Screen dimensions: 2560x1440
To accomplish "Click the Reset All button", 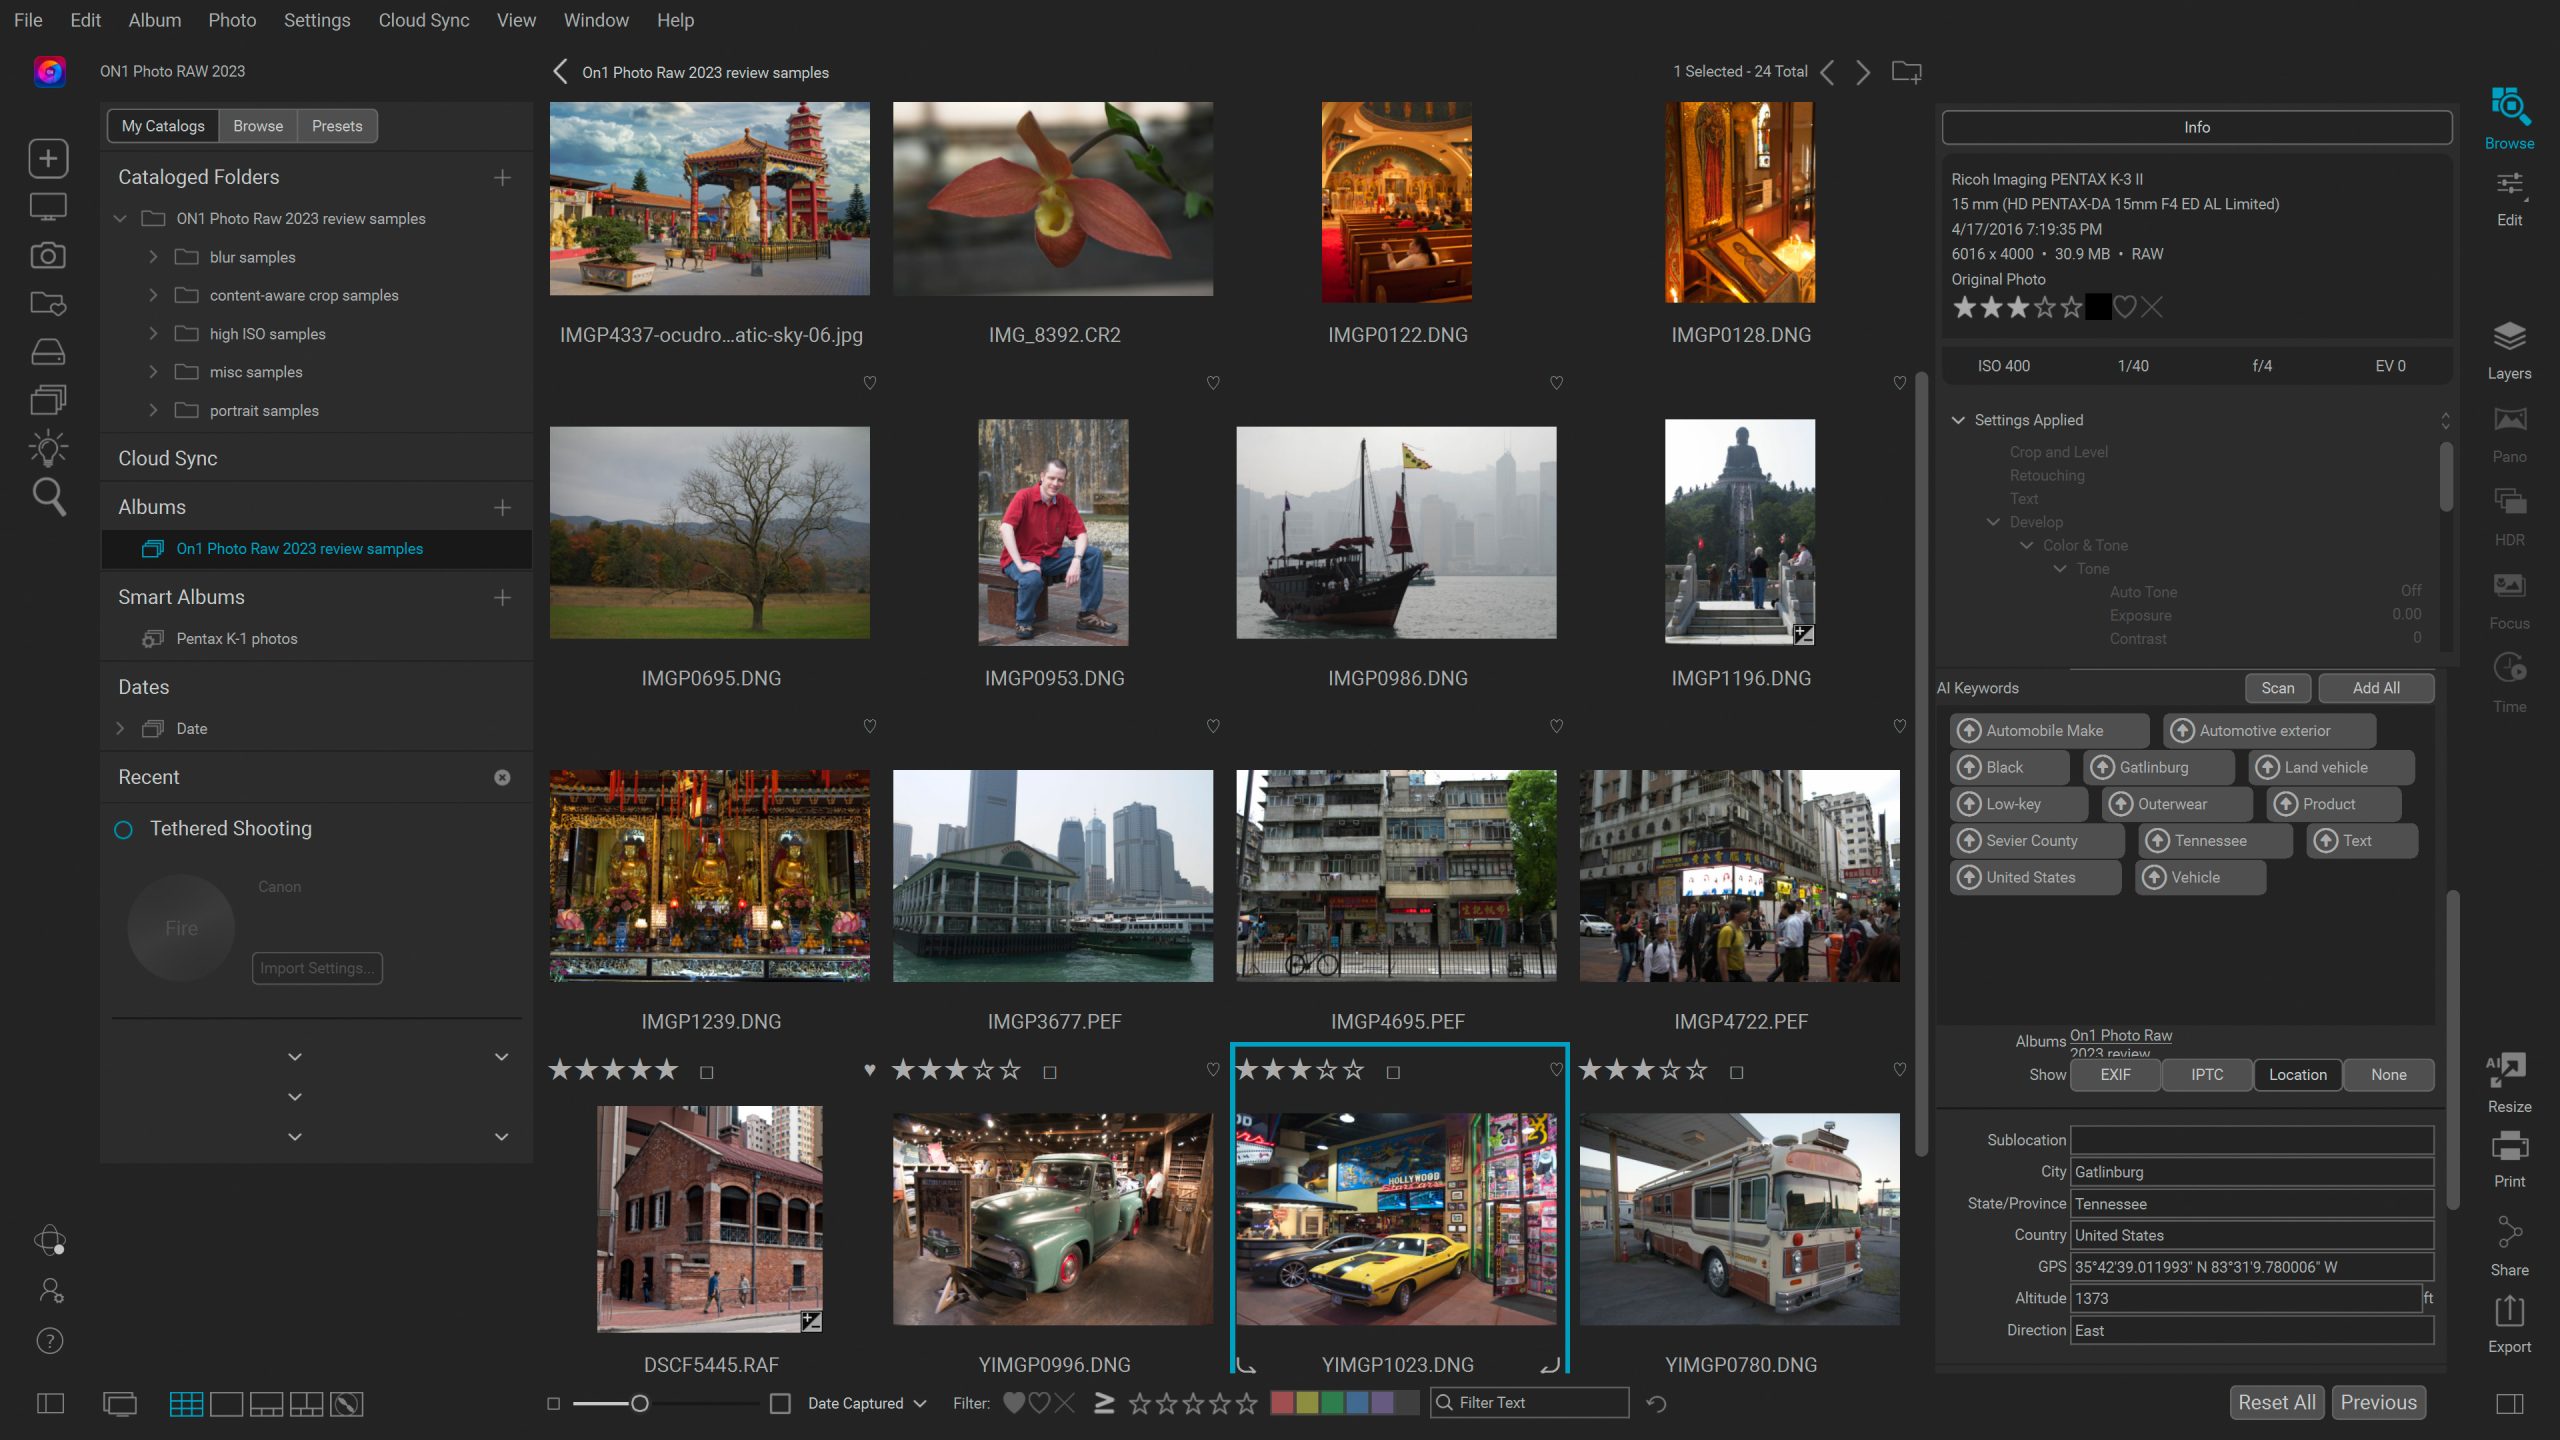I will click(2279, 1401).
